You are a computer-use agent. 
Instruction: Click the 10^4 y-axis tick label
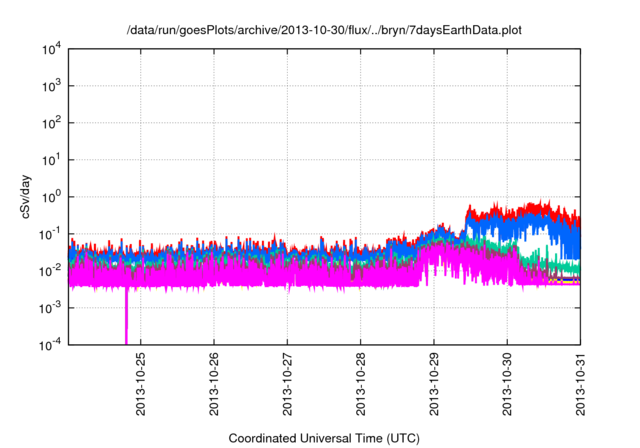[x=51, y=49]
